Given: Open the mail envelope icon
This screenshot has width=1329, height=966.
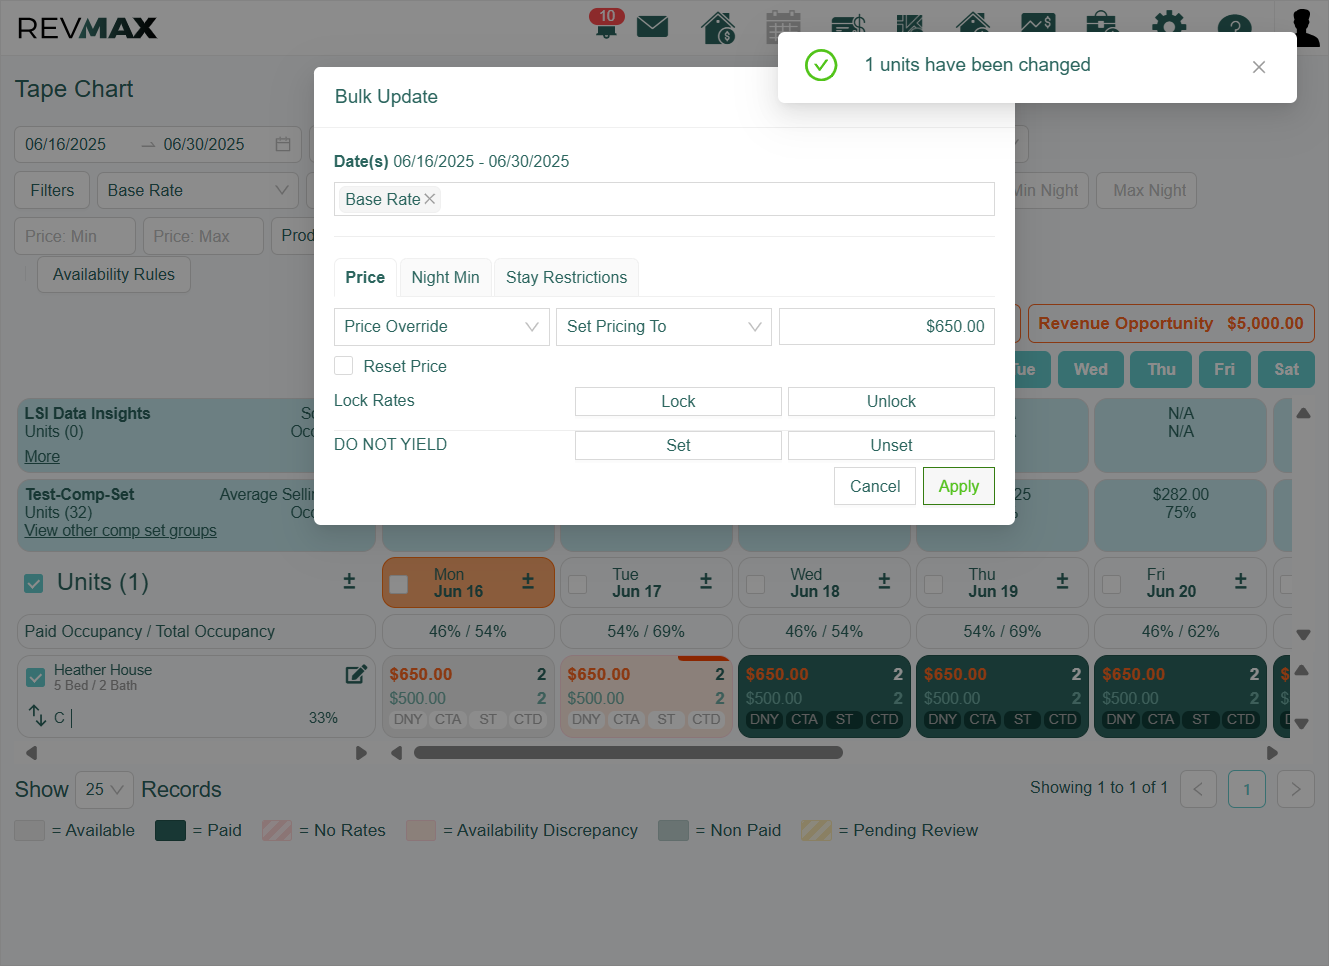Looking at the screenshot, I should (x=652, y=26).
